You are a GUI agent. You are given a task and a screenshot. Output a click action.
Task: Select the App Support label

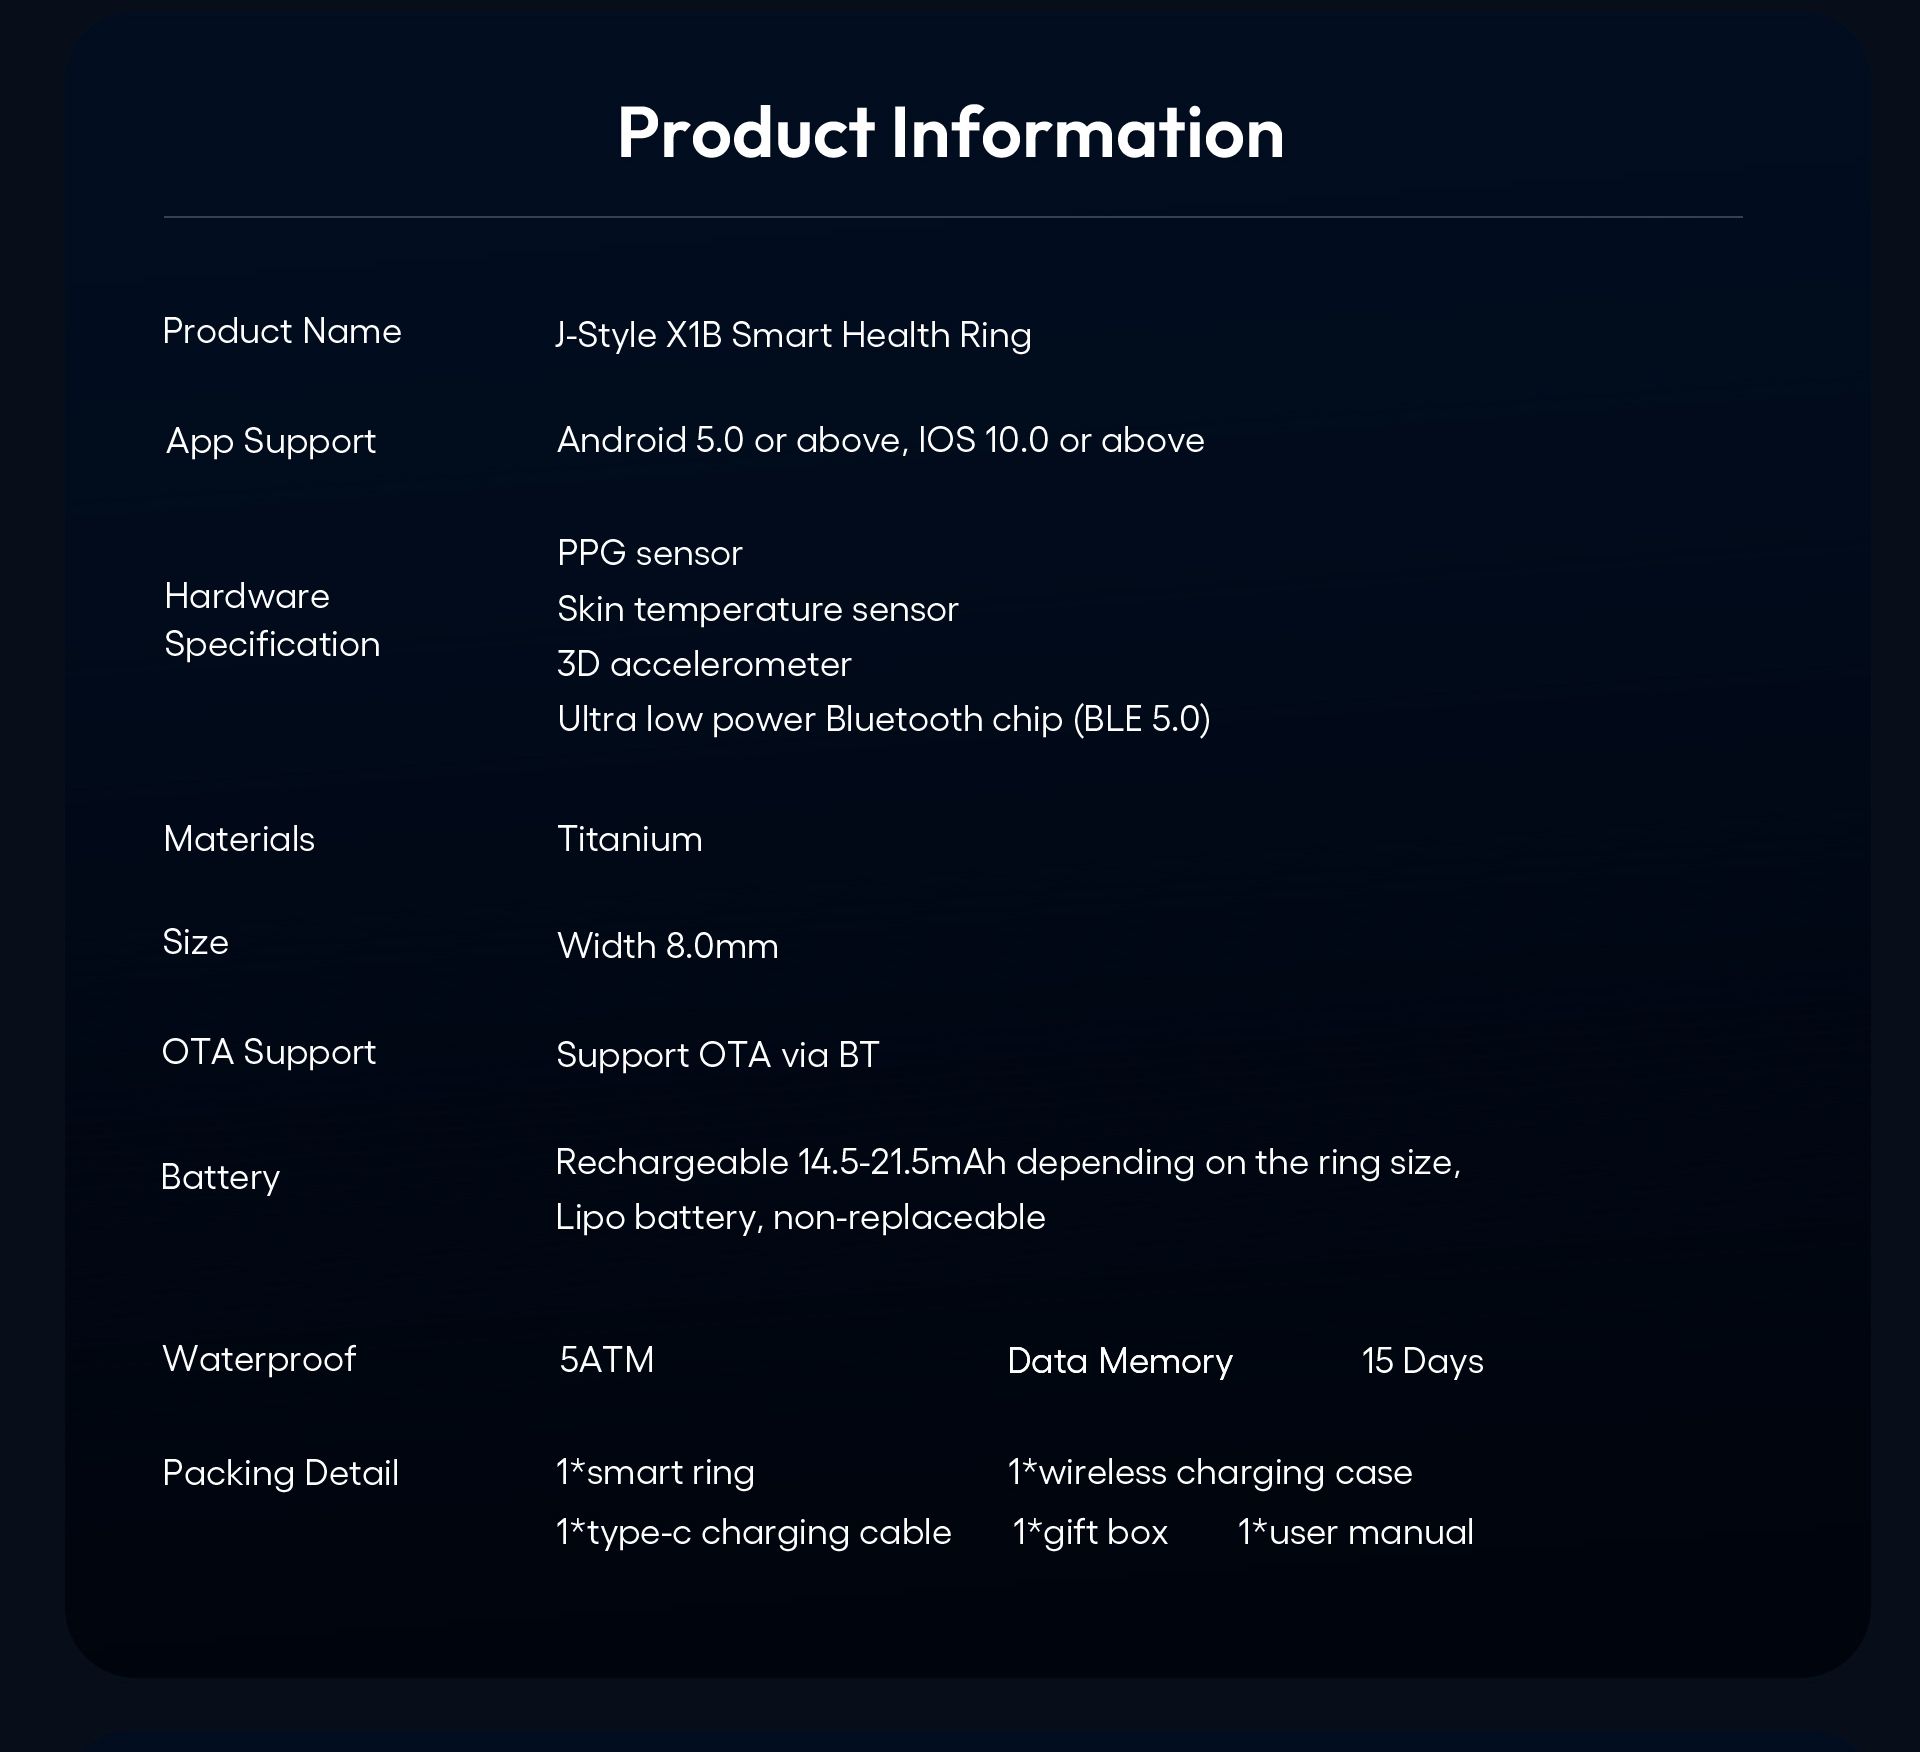point(271,441)
